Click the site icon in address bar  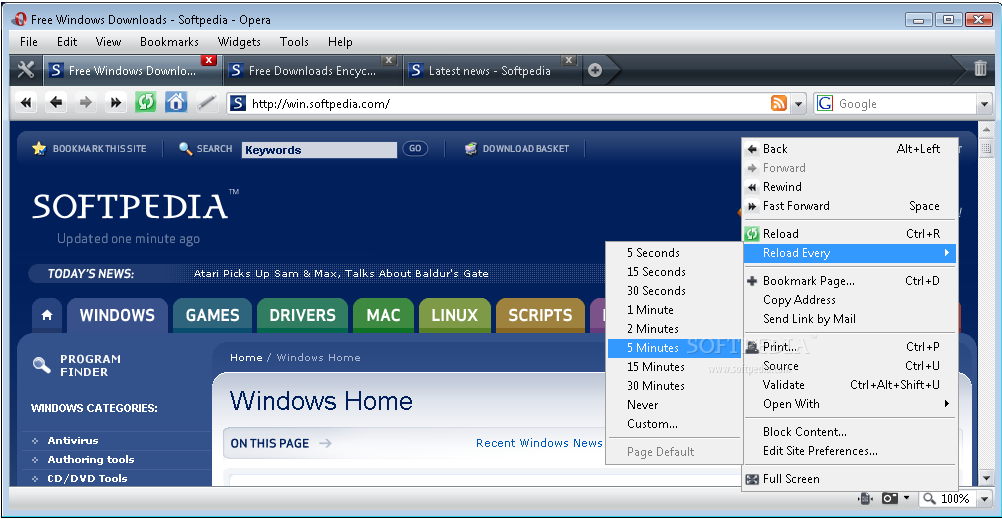click(238, 104)
